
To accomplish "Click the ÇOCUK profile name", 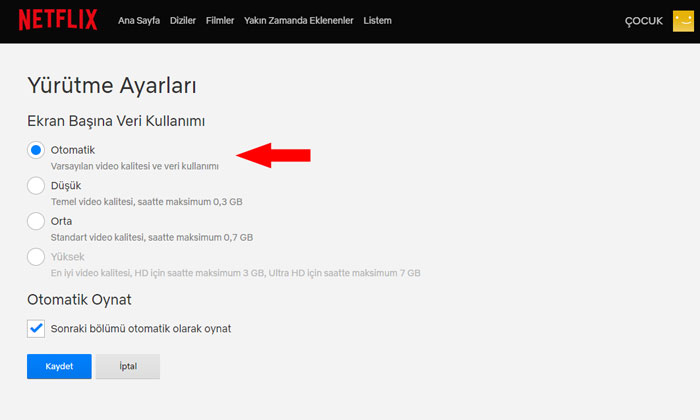I will pos(644,21).
